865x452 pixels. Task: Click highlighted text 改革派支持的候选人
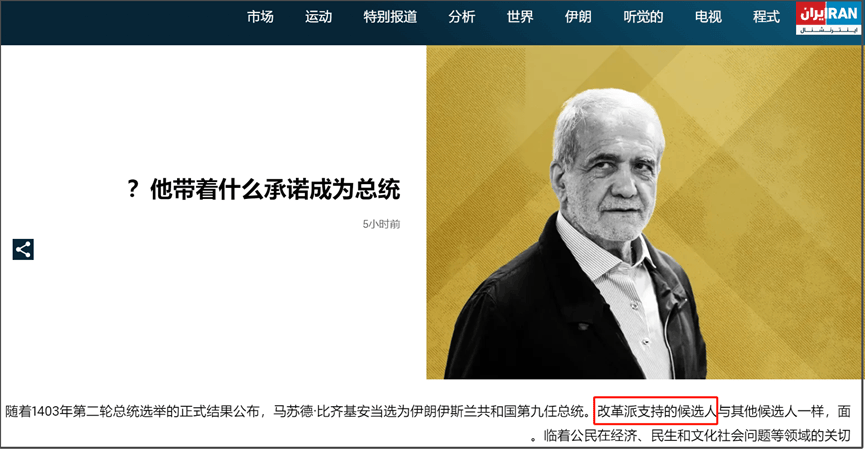[656, 411]
